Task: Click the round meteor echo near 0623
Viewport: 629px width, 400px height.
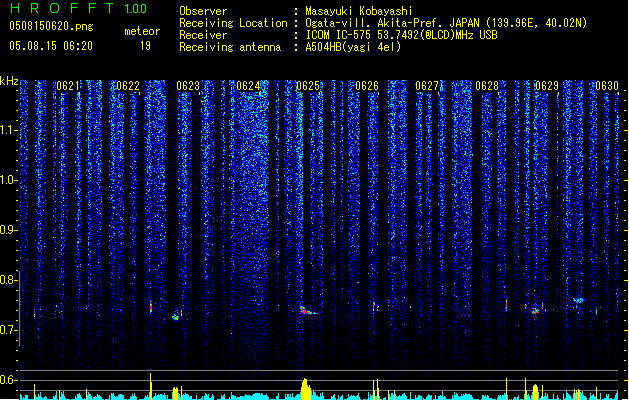Action: pos(176,315)
